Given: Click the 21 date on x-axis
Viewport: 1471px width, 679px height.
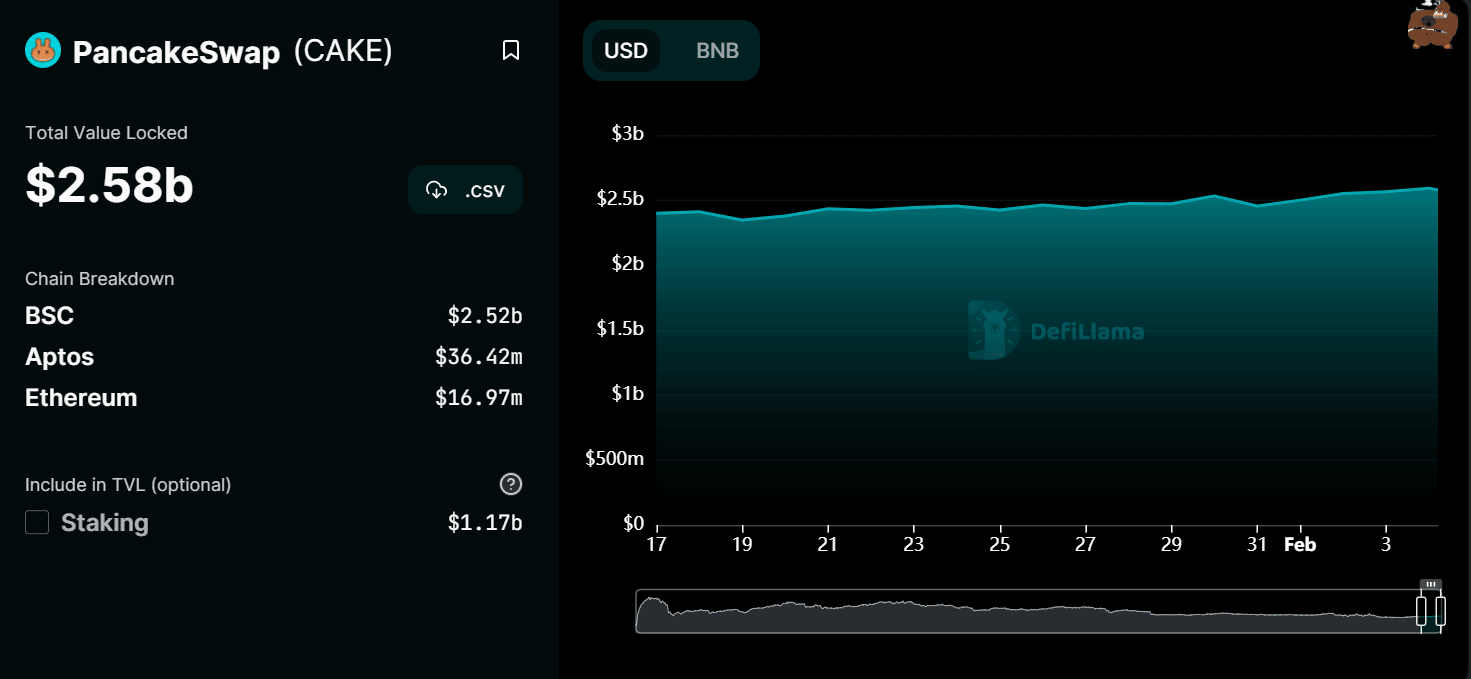Looking at the screenshot, I should (828, 545).
